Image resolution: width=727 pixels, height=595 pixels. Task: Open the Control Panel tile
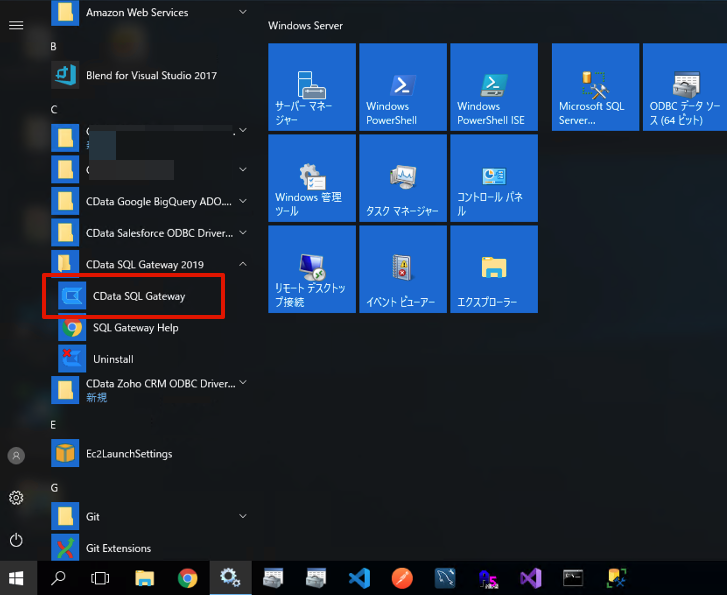494,178
